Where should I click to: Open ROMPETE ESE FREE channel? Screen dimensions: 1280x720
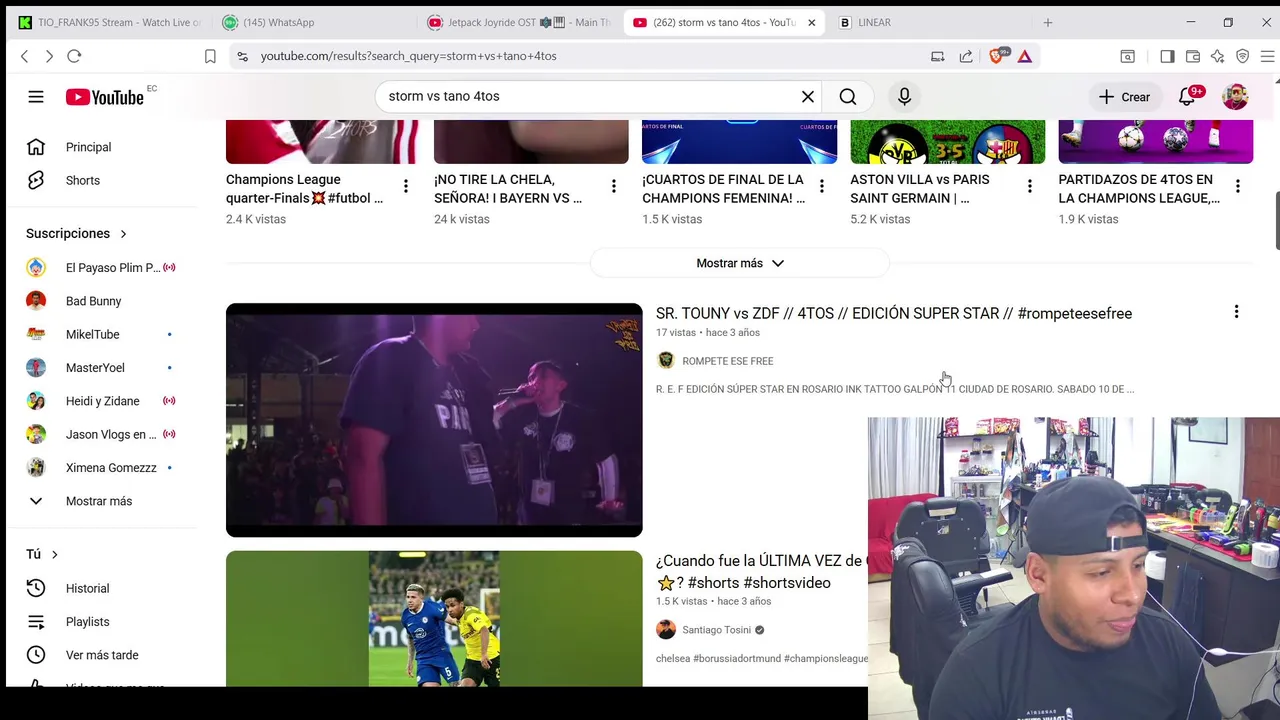[727, 361]
